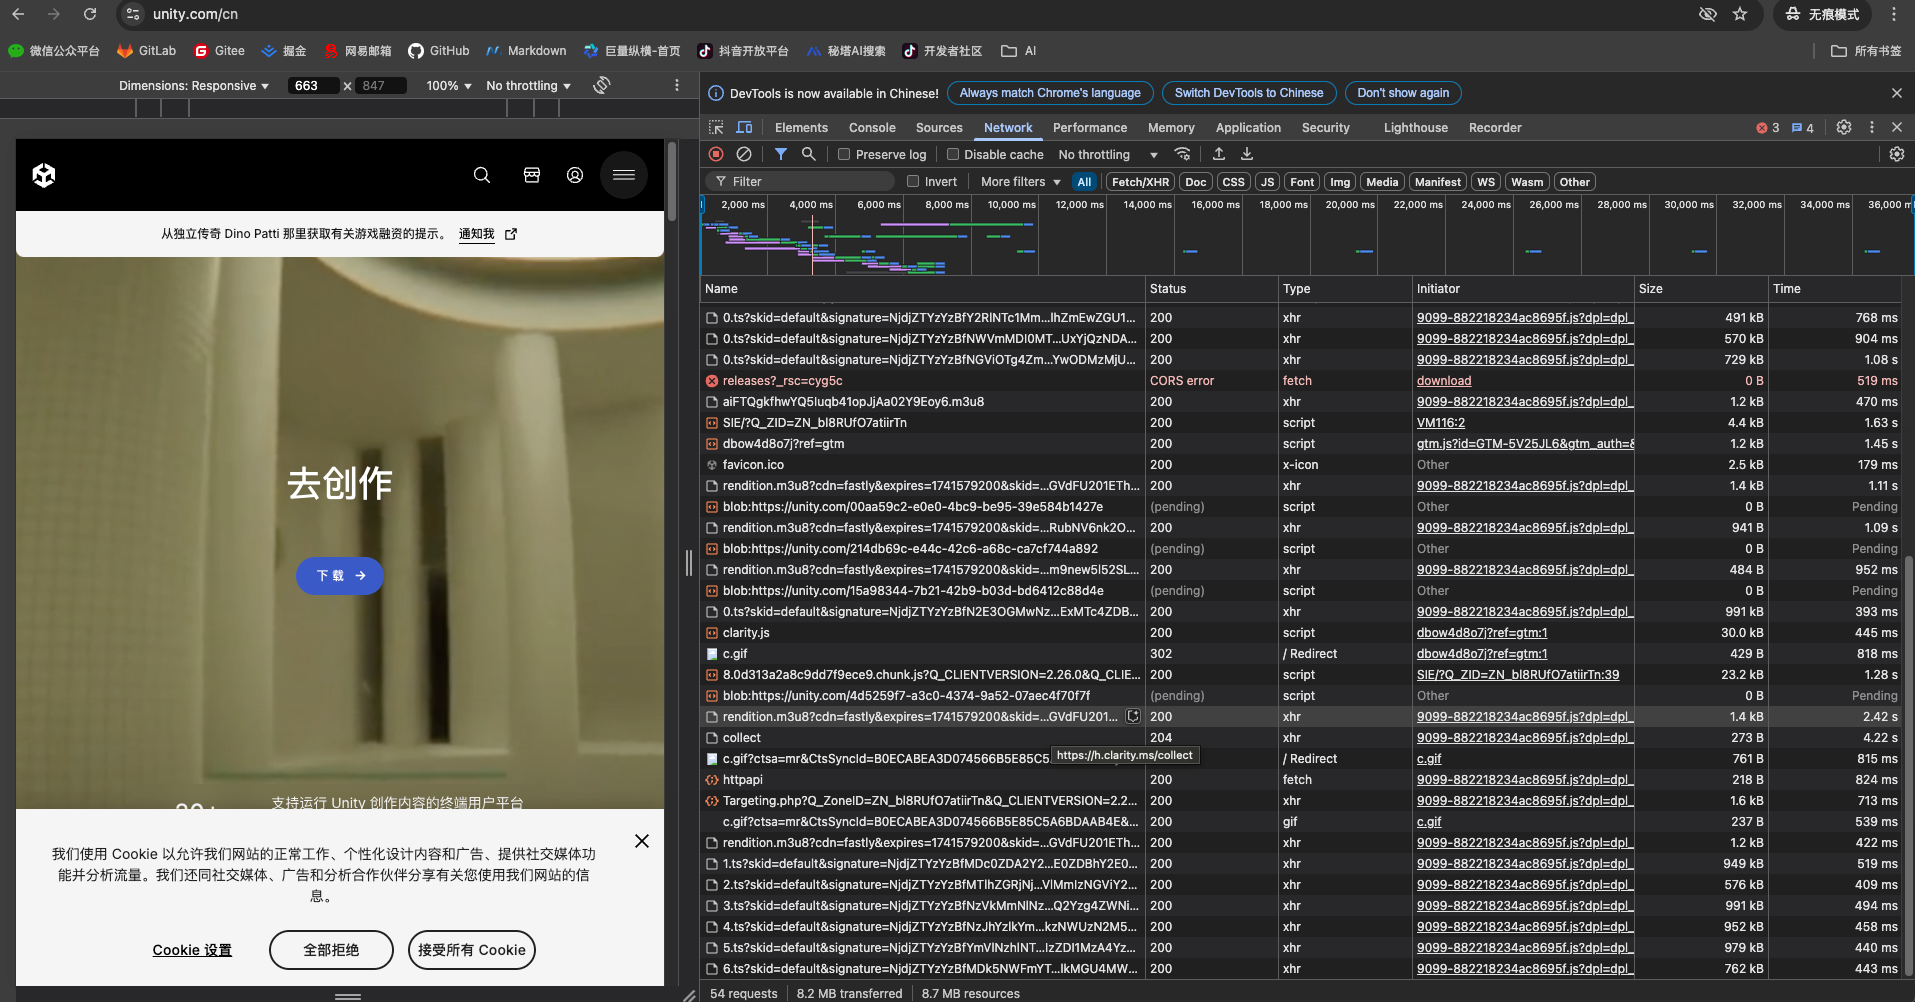Open the Performance tab
The width and height of the screenshot is (1915, 1002).
click(x=1089, y=128)
